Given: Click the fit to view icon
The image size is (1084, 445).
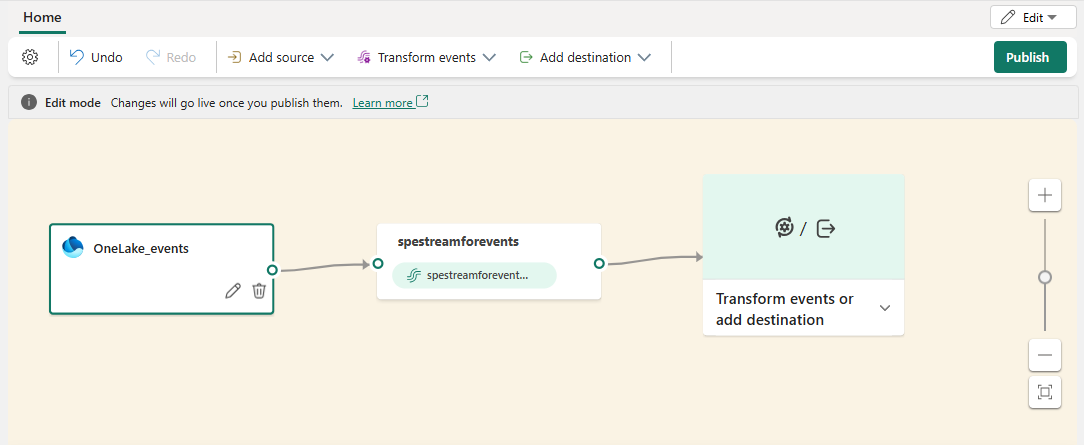Looking at the screenshot, I should [x=1045, y=392].
